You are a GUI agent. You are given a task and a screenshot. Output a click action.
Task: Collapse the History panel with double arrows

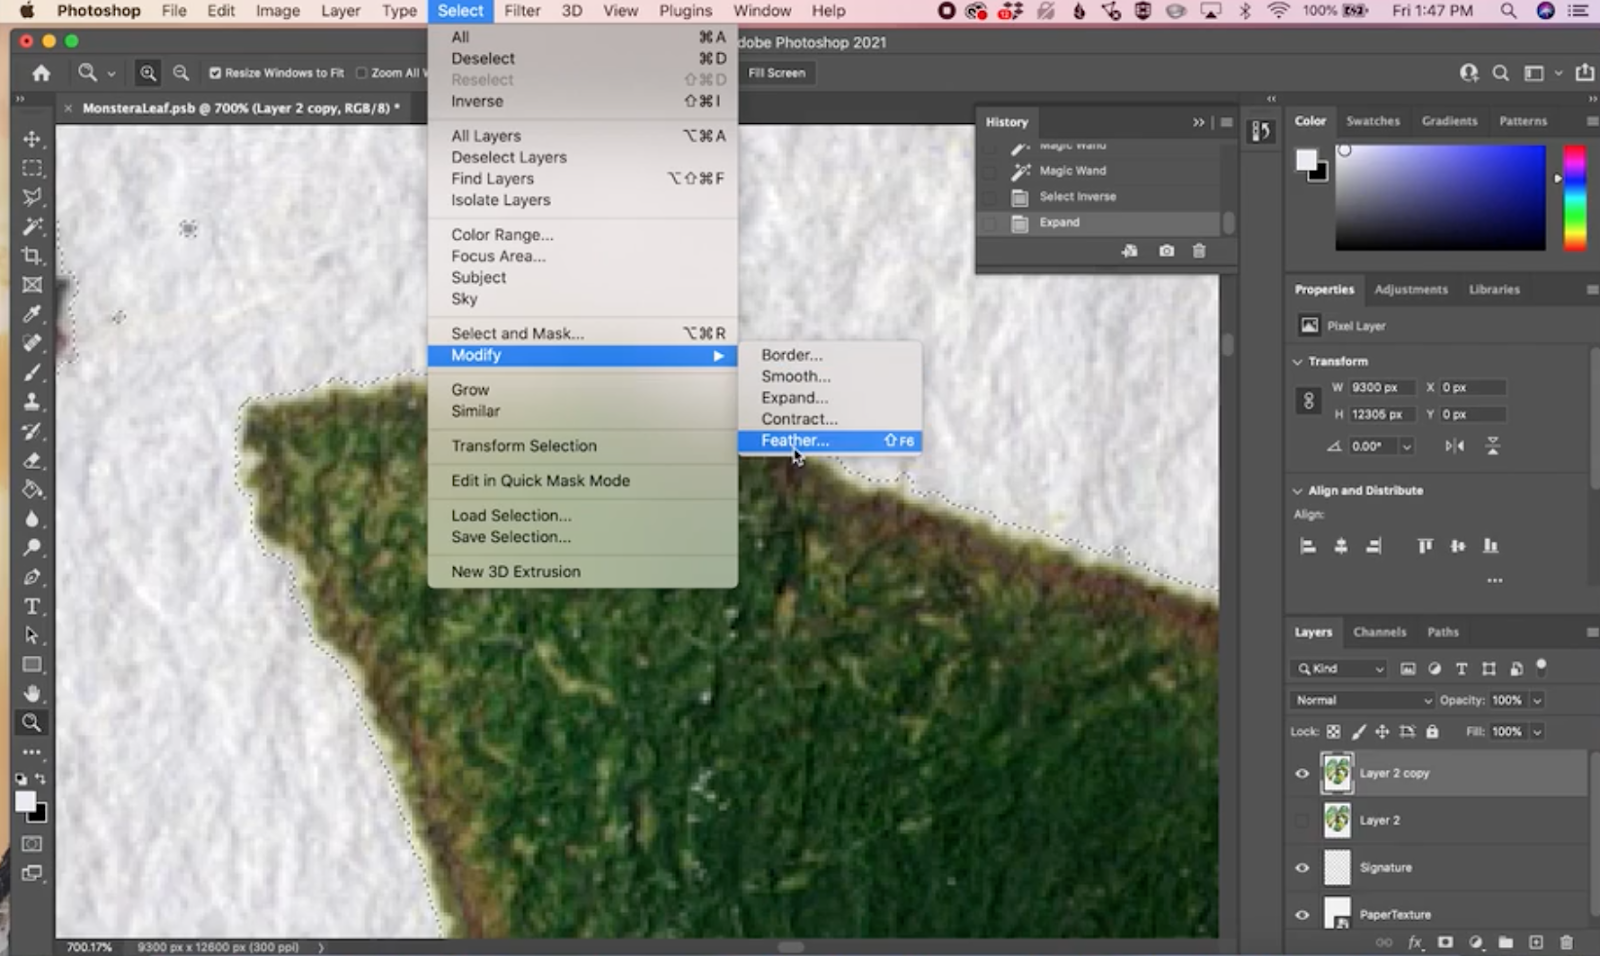coord(1198,122)
